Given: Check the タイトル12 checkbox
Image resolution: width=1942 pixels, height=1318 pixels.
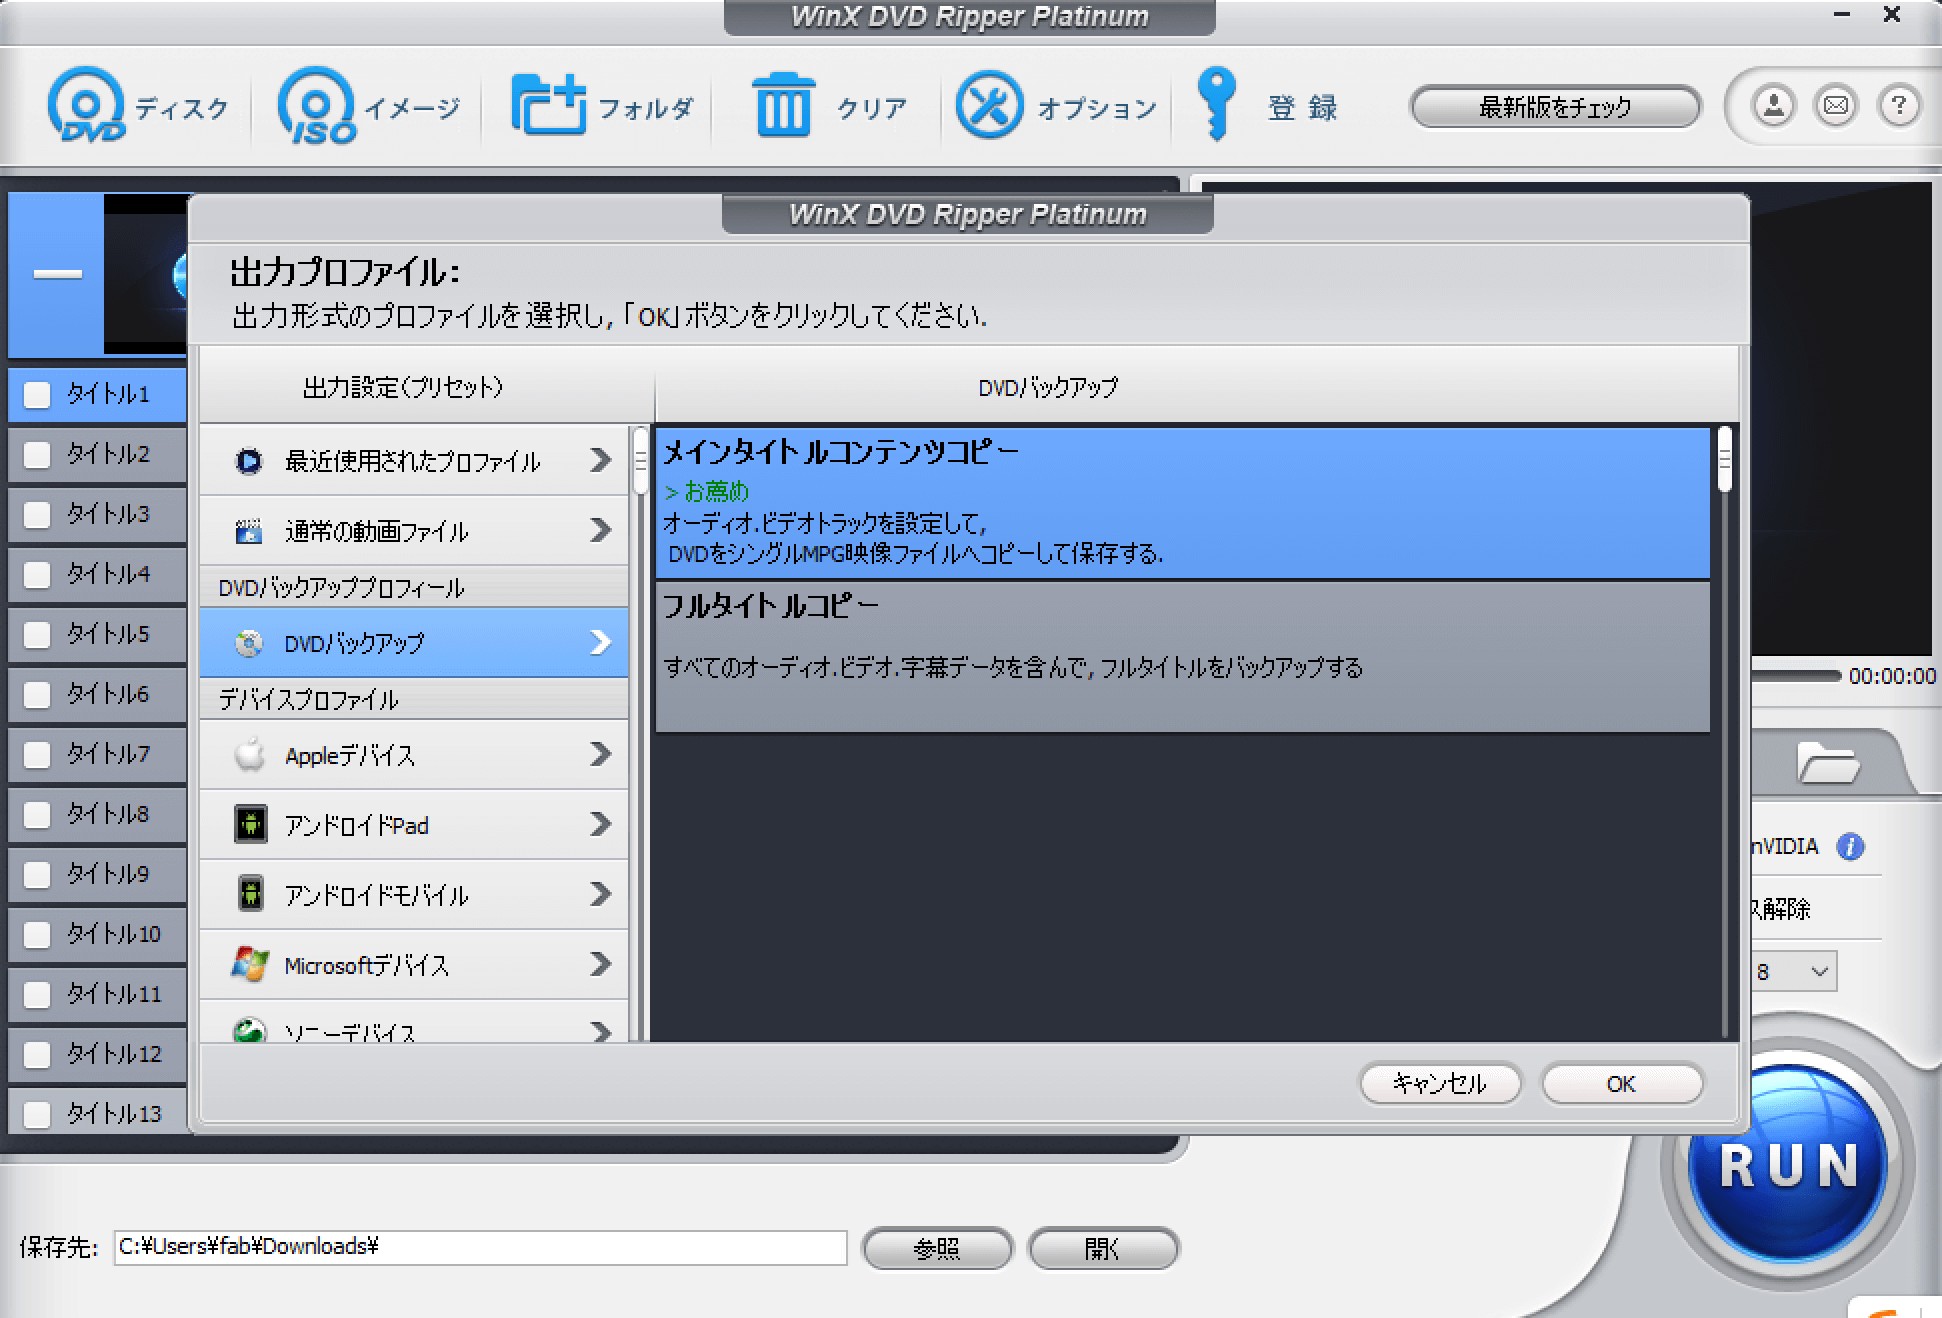Looking at the screenshot, I should click(37, 1055).
